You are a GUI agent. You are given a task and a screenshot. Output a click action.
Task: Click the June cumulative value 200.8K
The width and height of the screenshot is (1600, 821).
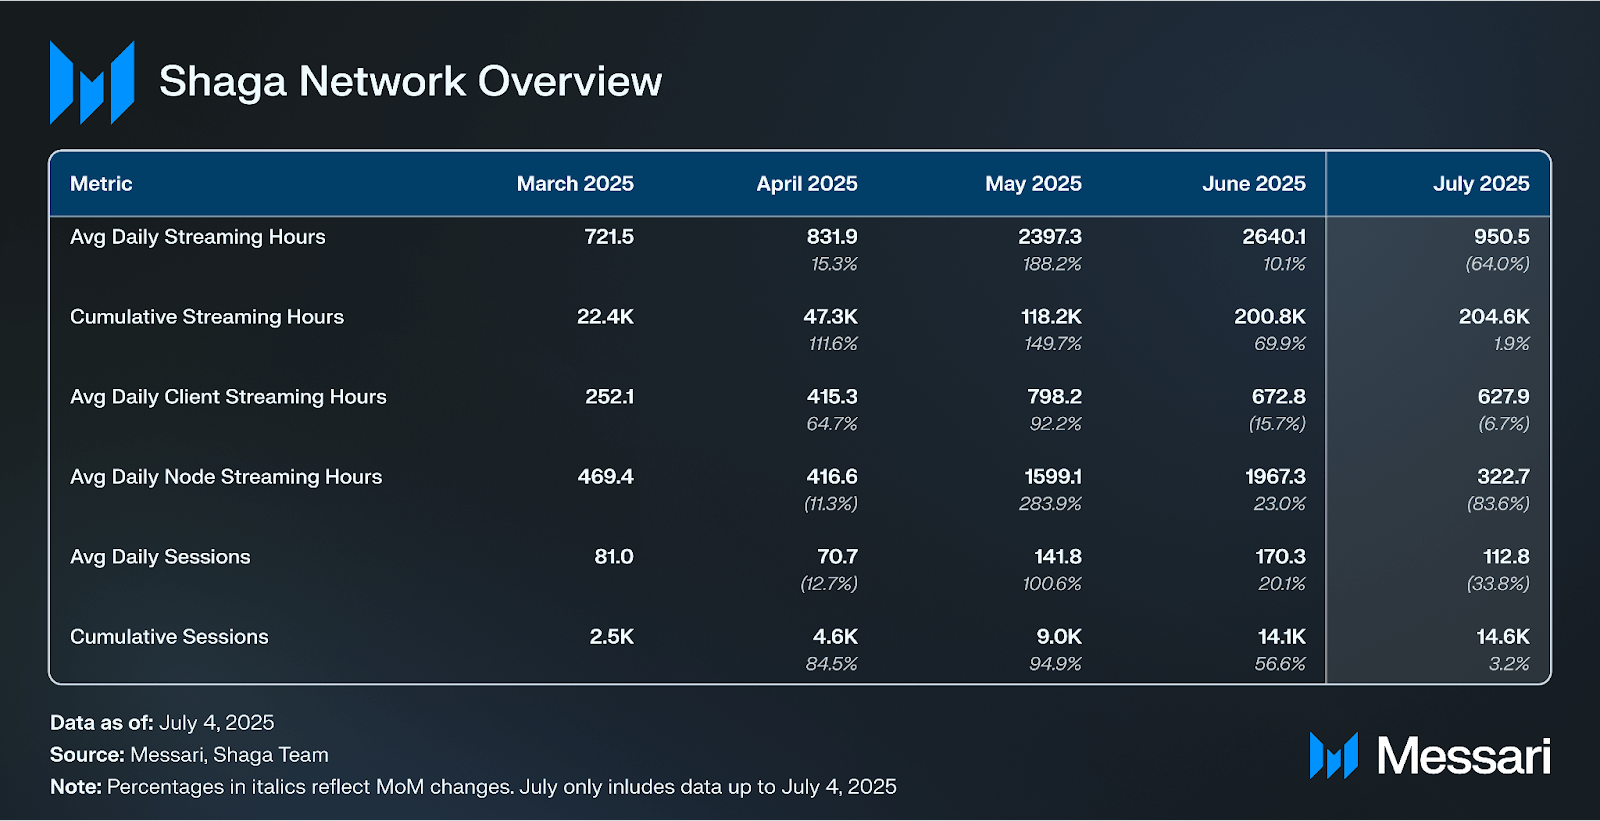coord(1270,317)
